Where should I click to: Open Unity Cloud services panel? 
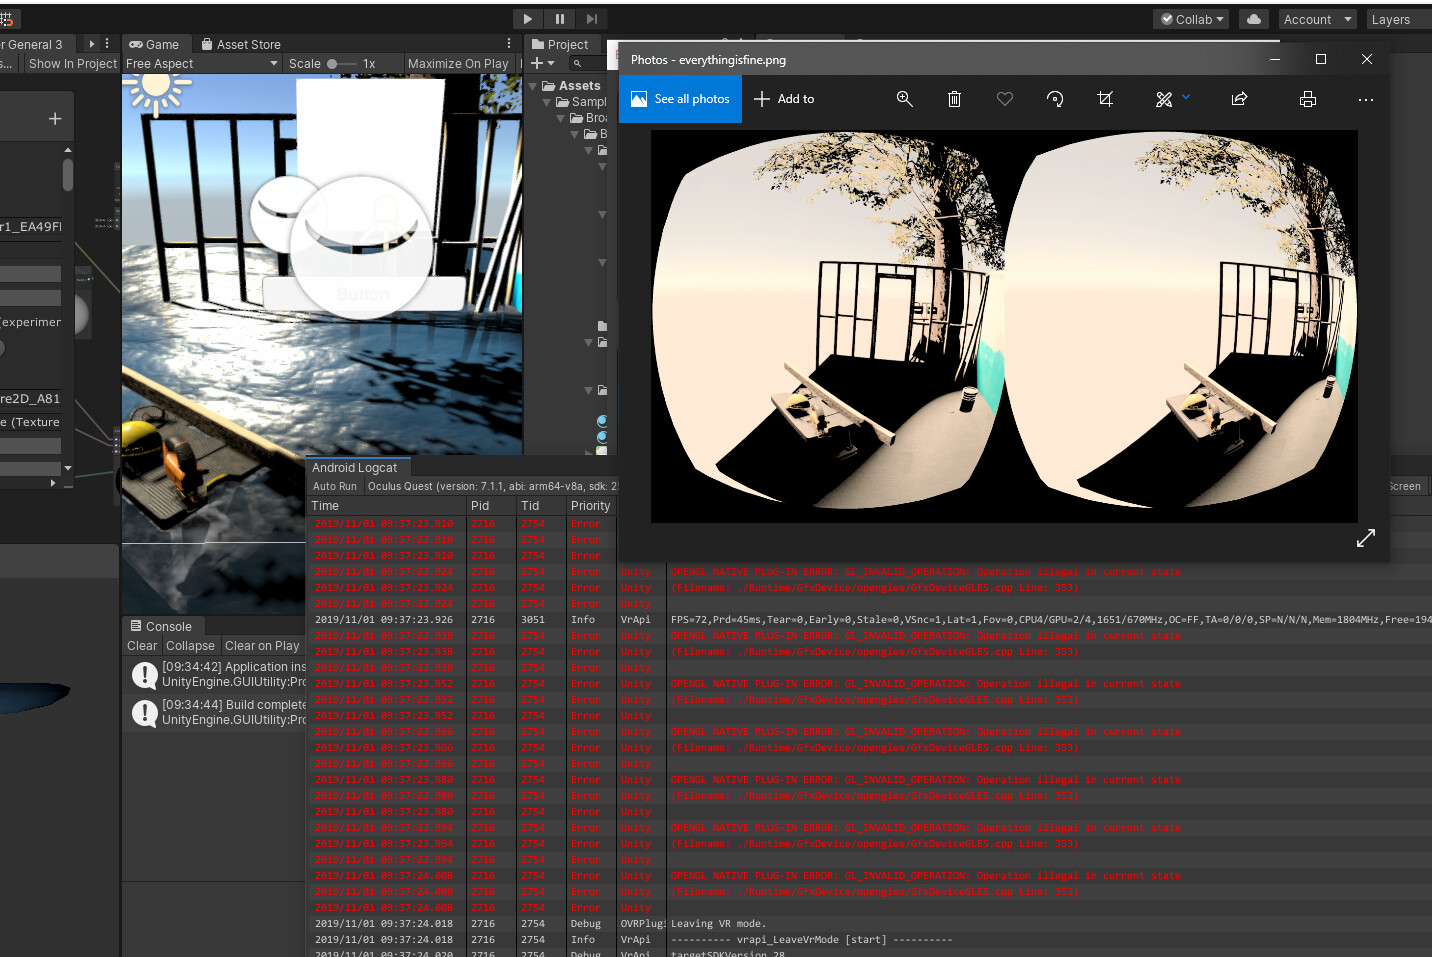click(1254, 18)
